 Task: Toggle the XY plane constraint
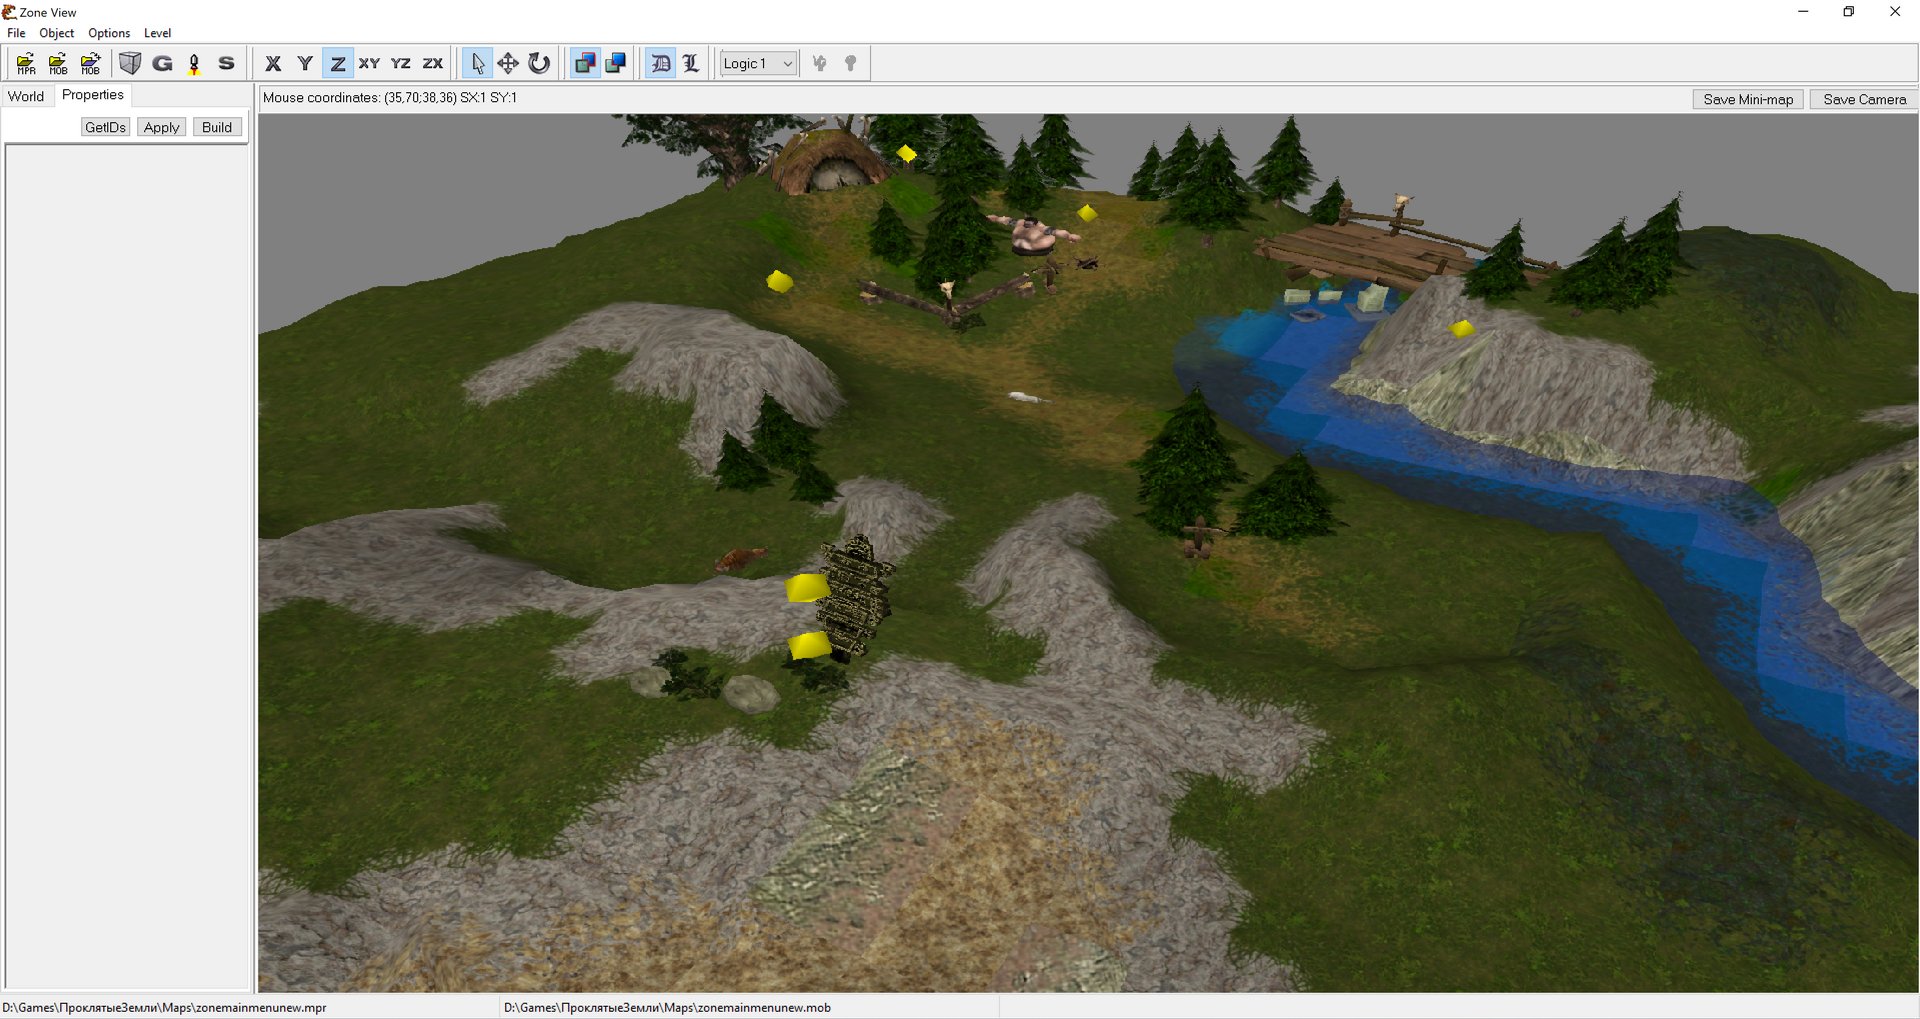coord(369,64)
